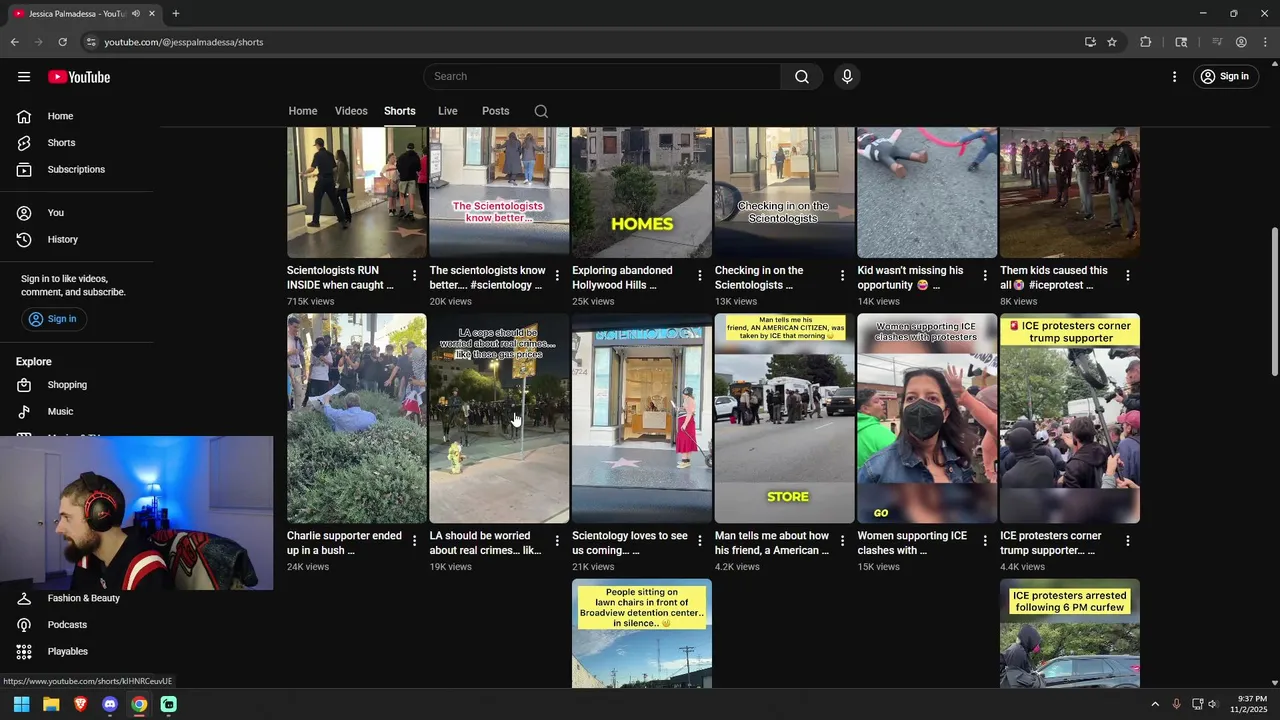The image size is (1280, 720).
Task: Search within channel using magnifier icon
Action: 541,111
